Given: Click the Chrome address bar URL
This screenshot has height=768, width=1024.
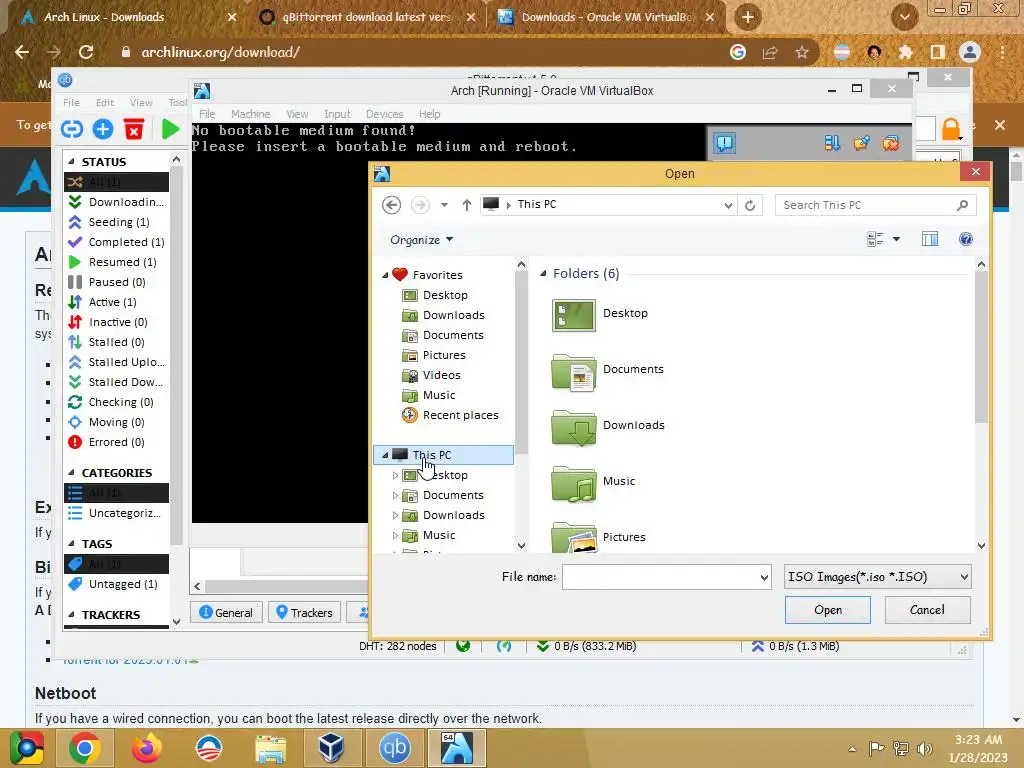Looking at the screenshot, I should pos(220,52).
